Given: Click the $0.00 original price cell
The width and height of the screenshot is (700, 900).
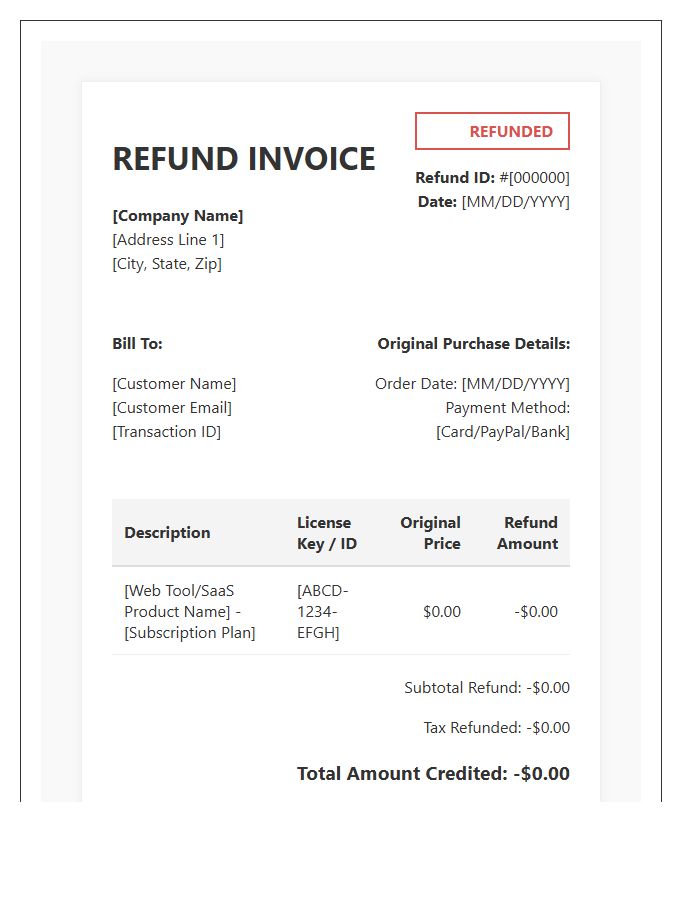Looking at the screenshot, I should coord(442,612).
